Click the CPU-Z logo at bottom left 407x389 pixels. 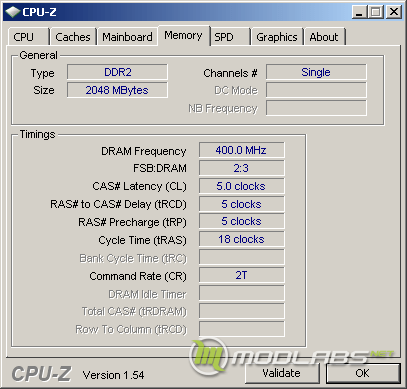tap(41, 374)
